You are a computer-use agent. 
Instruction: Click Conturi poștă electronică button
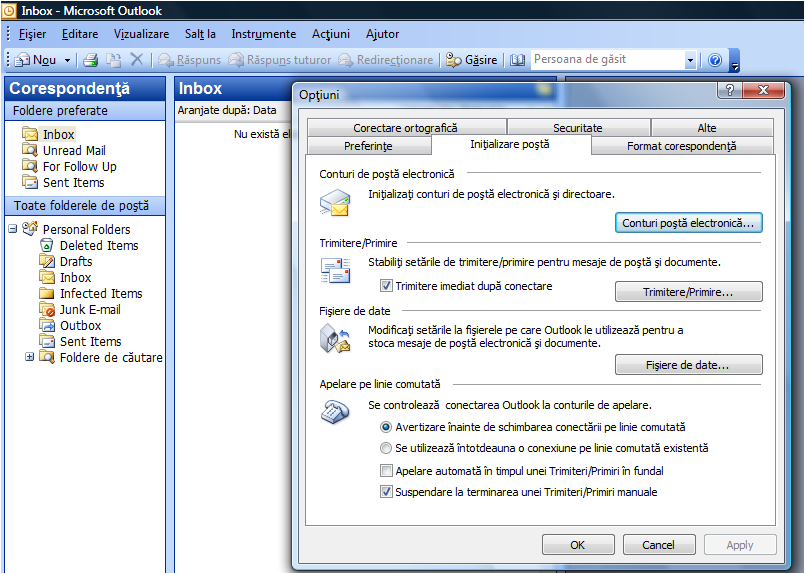688,223
